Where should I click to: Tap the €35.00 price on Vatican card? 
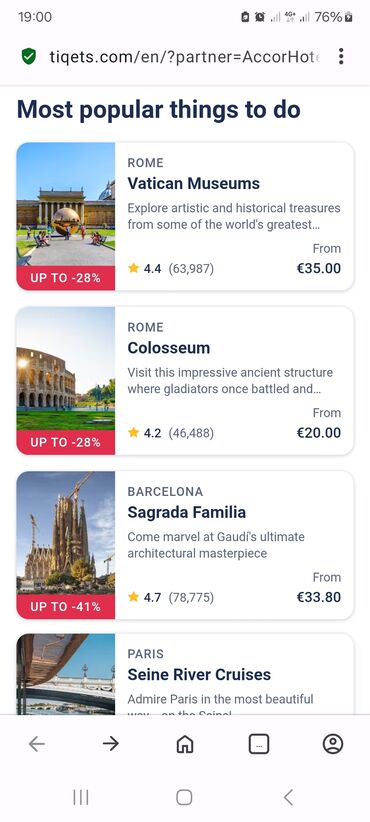319,268
